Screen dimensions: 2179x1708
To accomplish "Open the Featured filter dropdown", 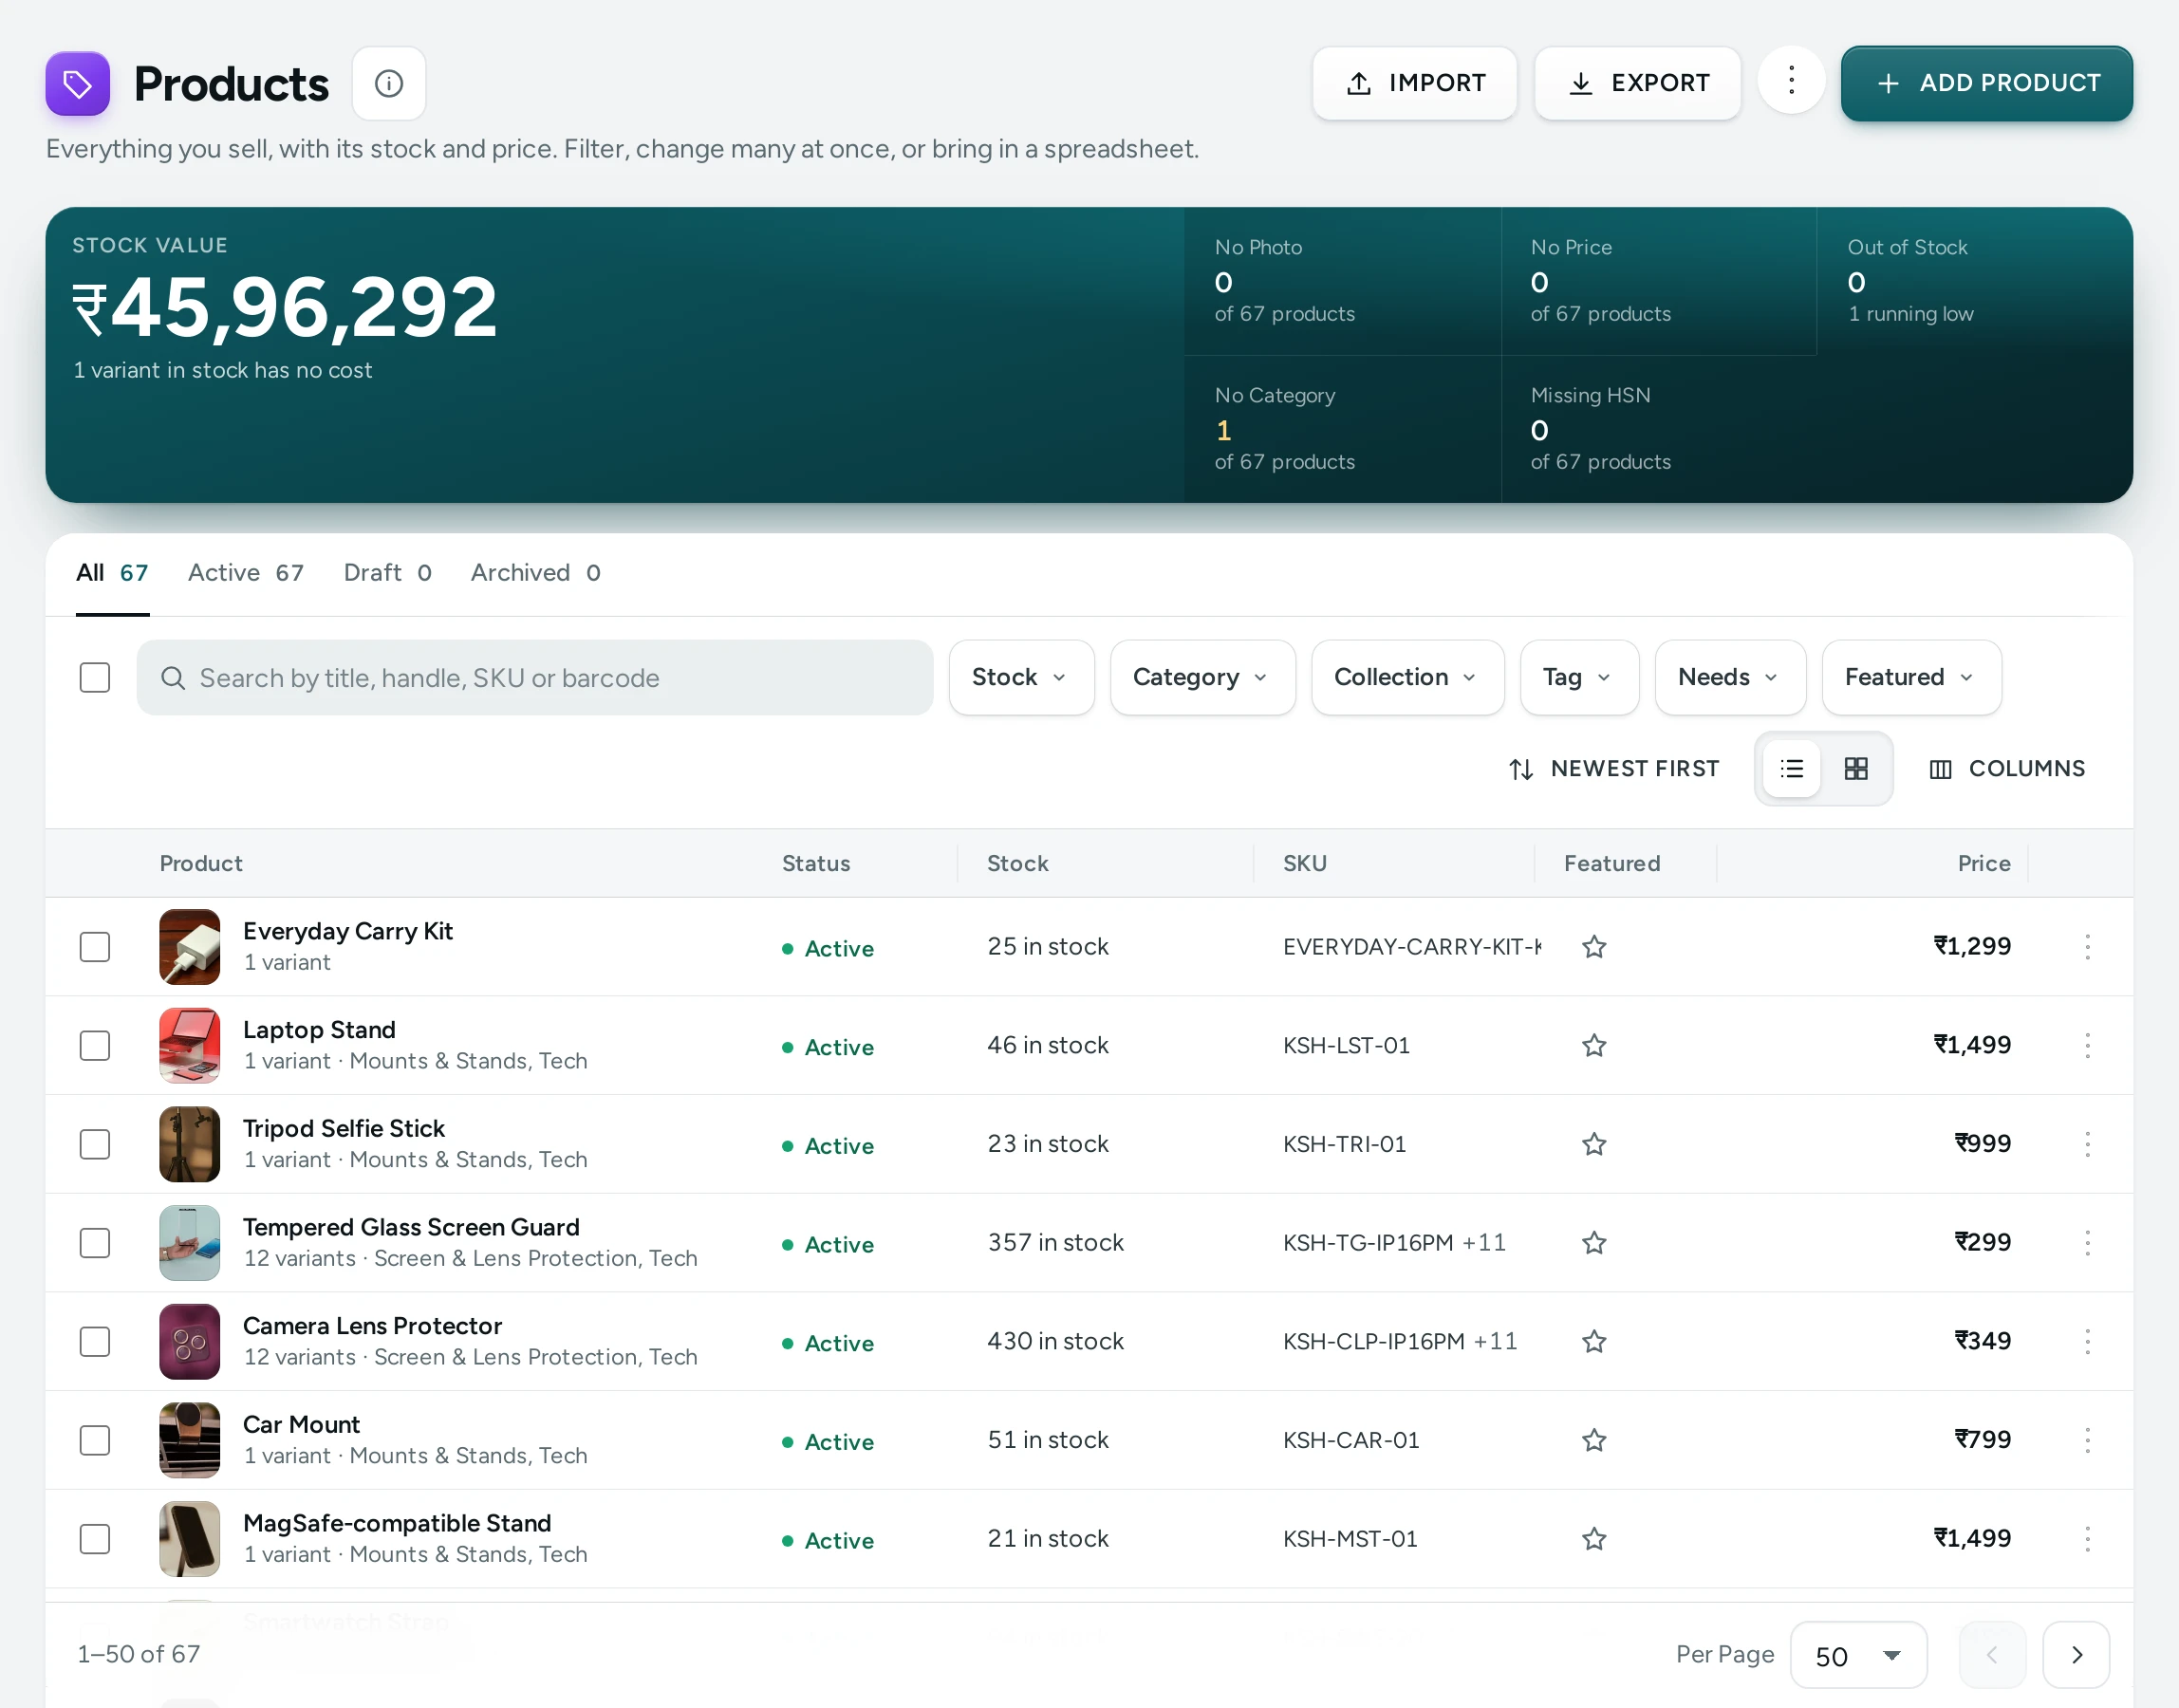I will point(1911,677).
